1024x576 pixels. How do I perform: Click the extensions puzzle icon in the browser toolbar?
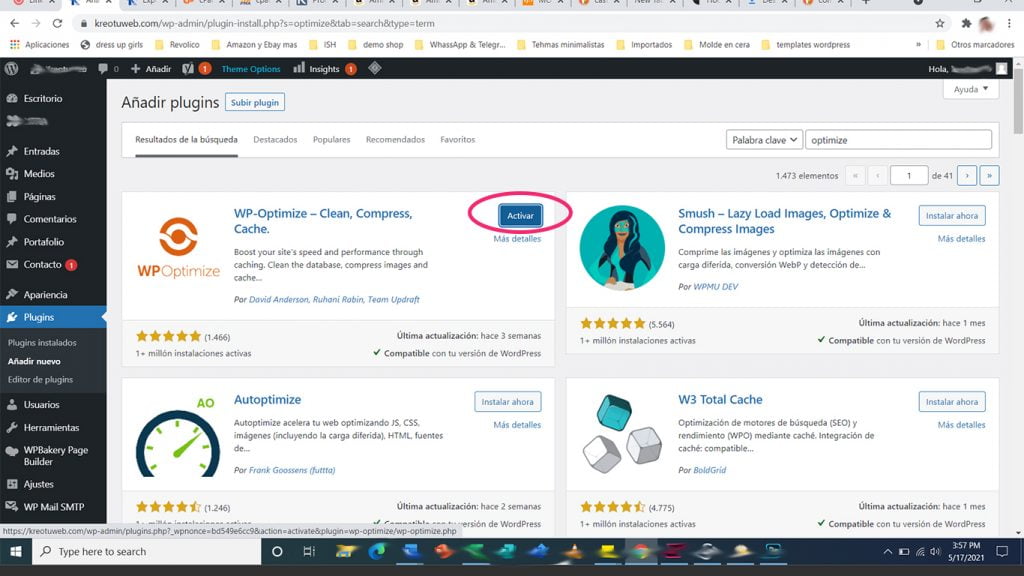[x=966, y=21]
